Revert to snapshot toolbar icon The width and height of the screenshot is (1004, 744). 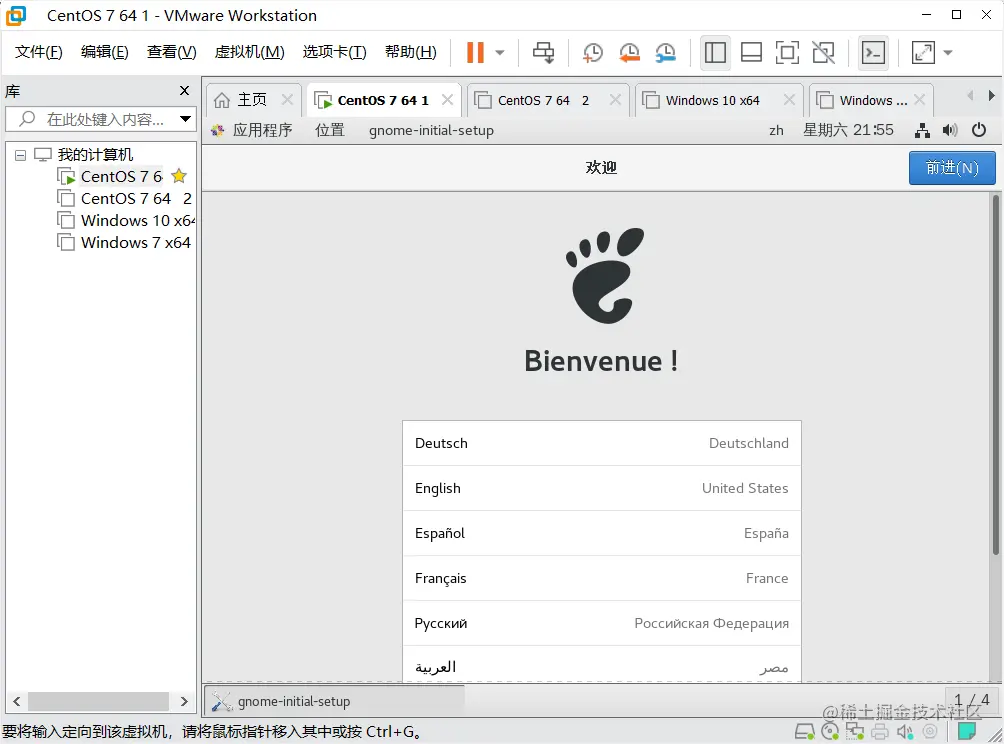click(x=629, y=53)
